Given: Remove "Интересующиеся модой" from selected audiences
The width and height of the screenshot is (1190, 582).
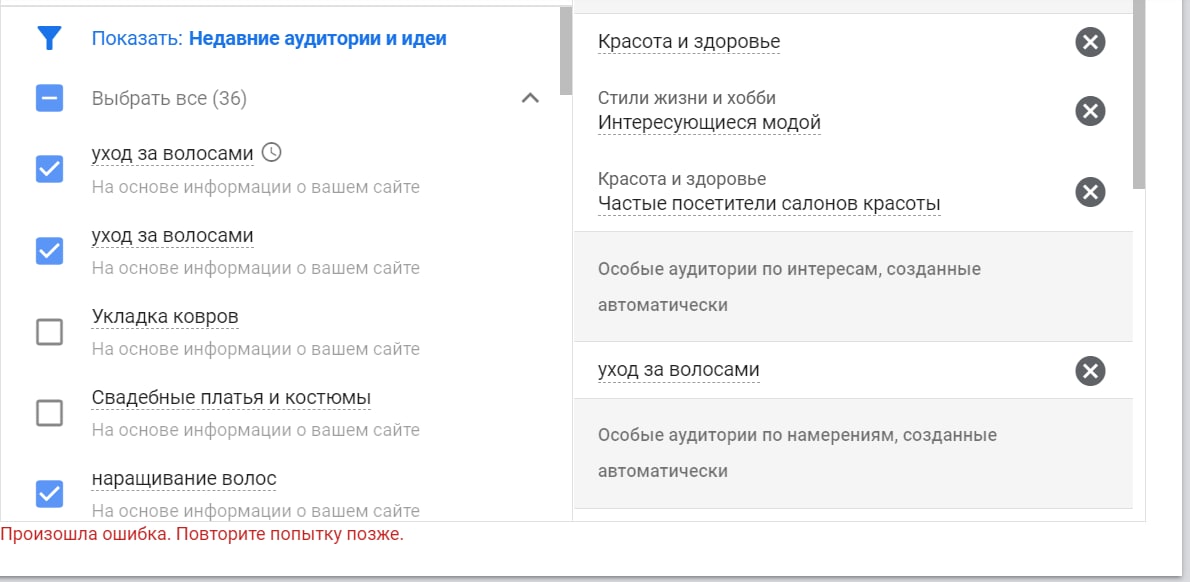Looking at the screenshot, I should click(1090, 112).
